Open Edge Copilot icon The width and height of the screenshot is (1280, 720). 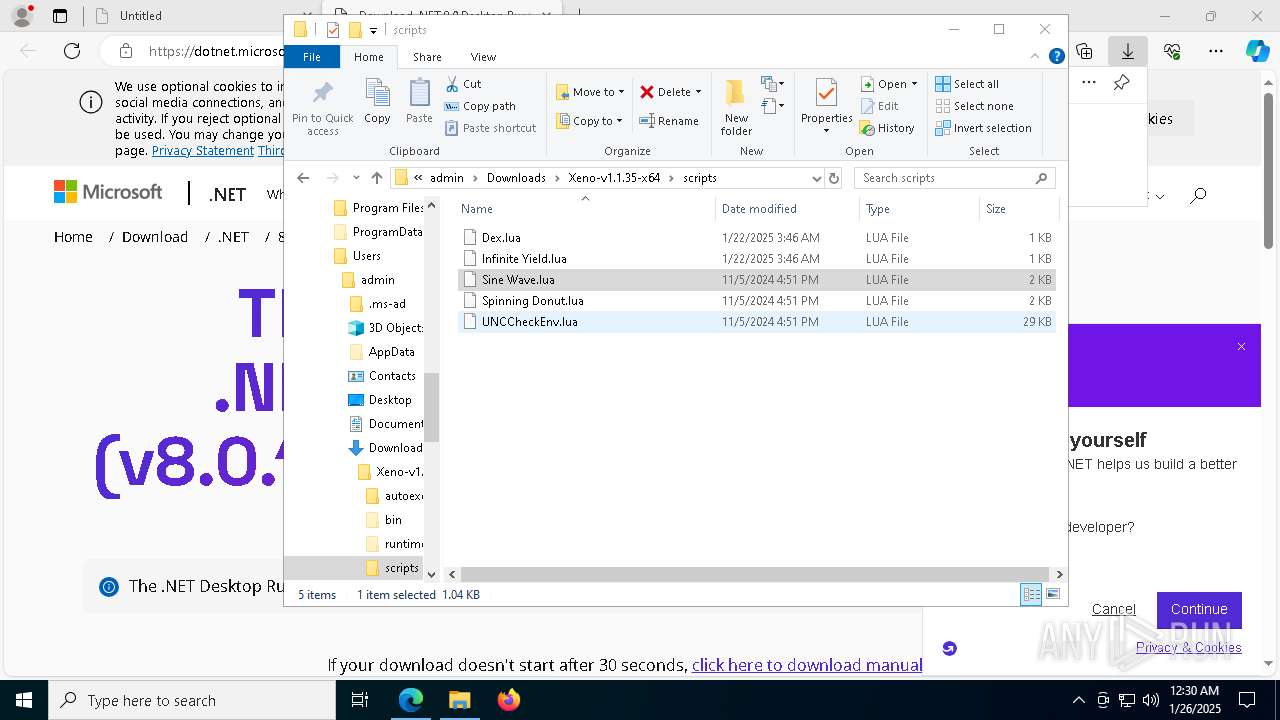pyautogui.click(x=1257, y=51)
